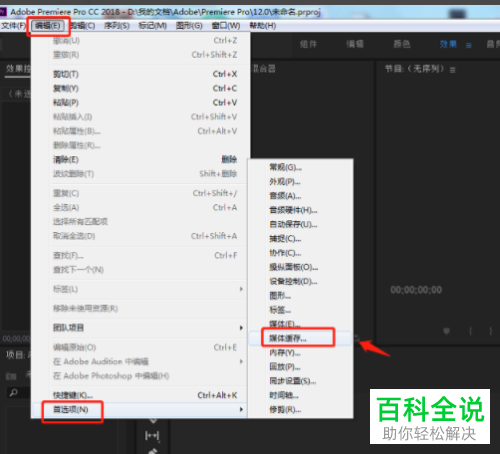Click 粘贴插入(I) in the Edit menu

click(x=140, y=117)
